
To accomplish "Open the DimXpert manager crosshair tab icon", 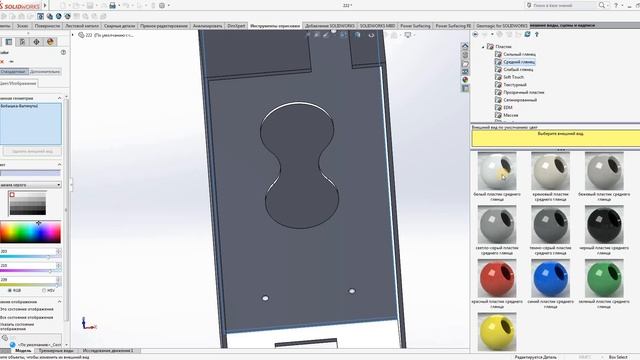I will [x=36, y=42].
